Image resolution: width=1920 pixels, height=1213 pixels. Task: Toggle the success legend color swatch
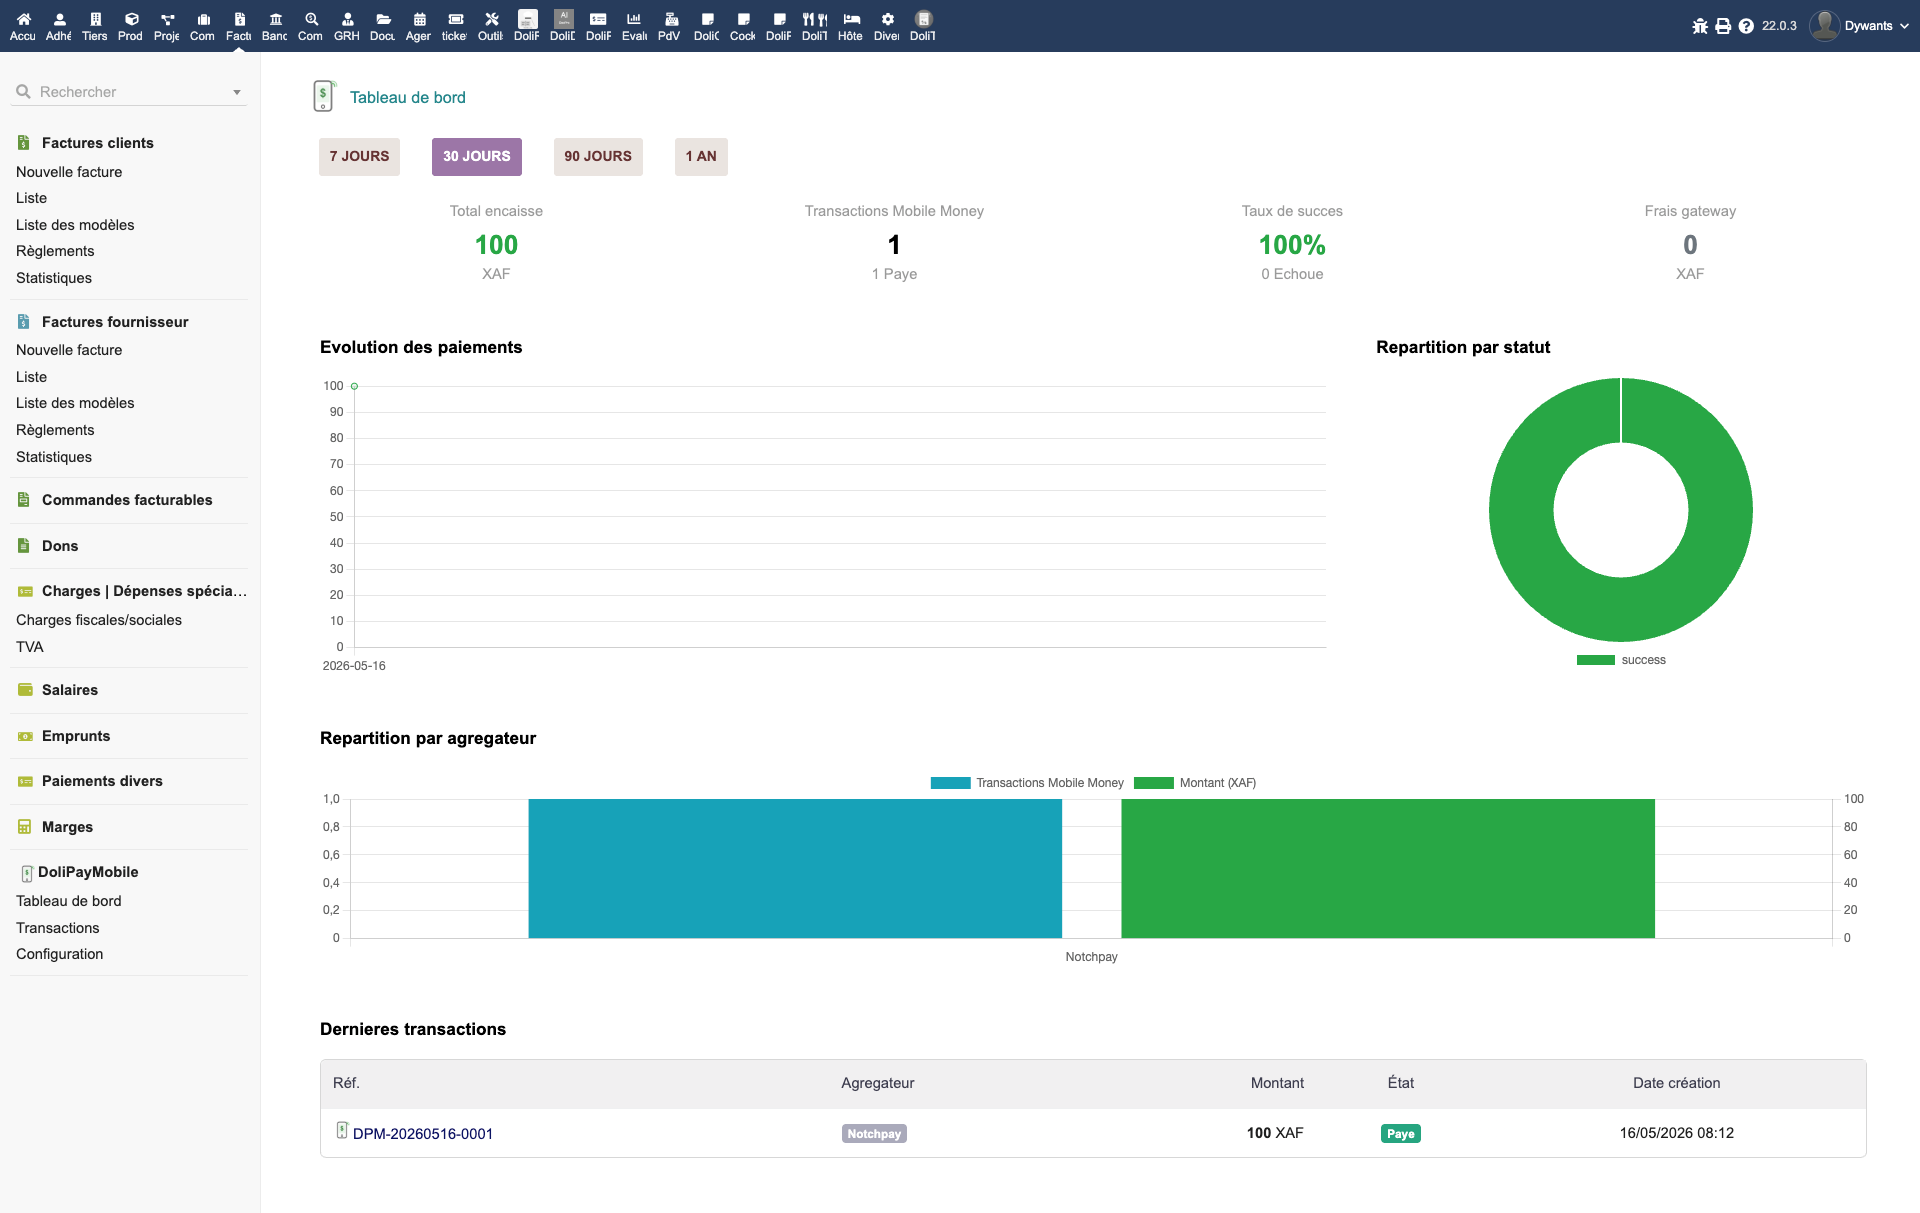(1596, 660)
